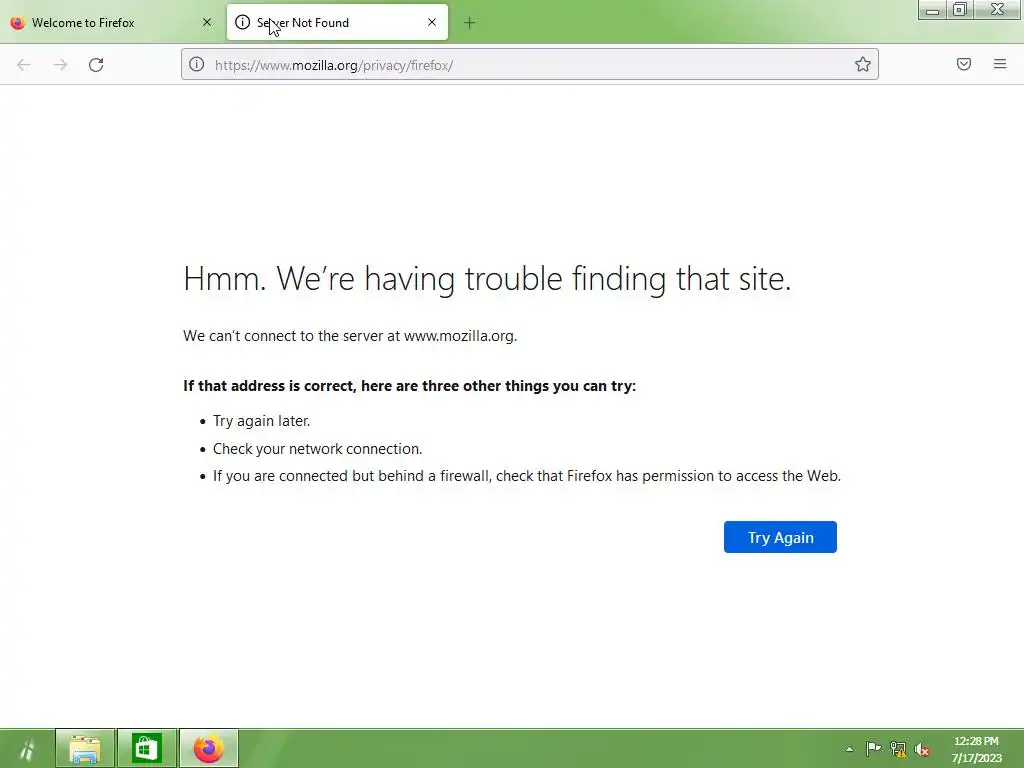
Task: Click the mozilla.org URL address field
Action: [530, 65]
